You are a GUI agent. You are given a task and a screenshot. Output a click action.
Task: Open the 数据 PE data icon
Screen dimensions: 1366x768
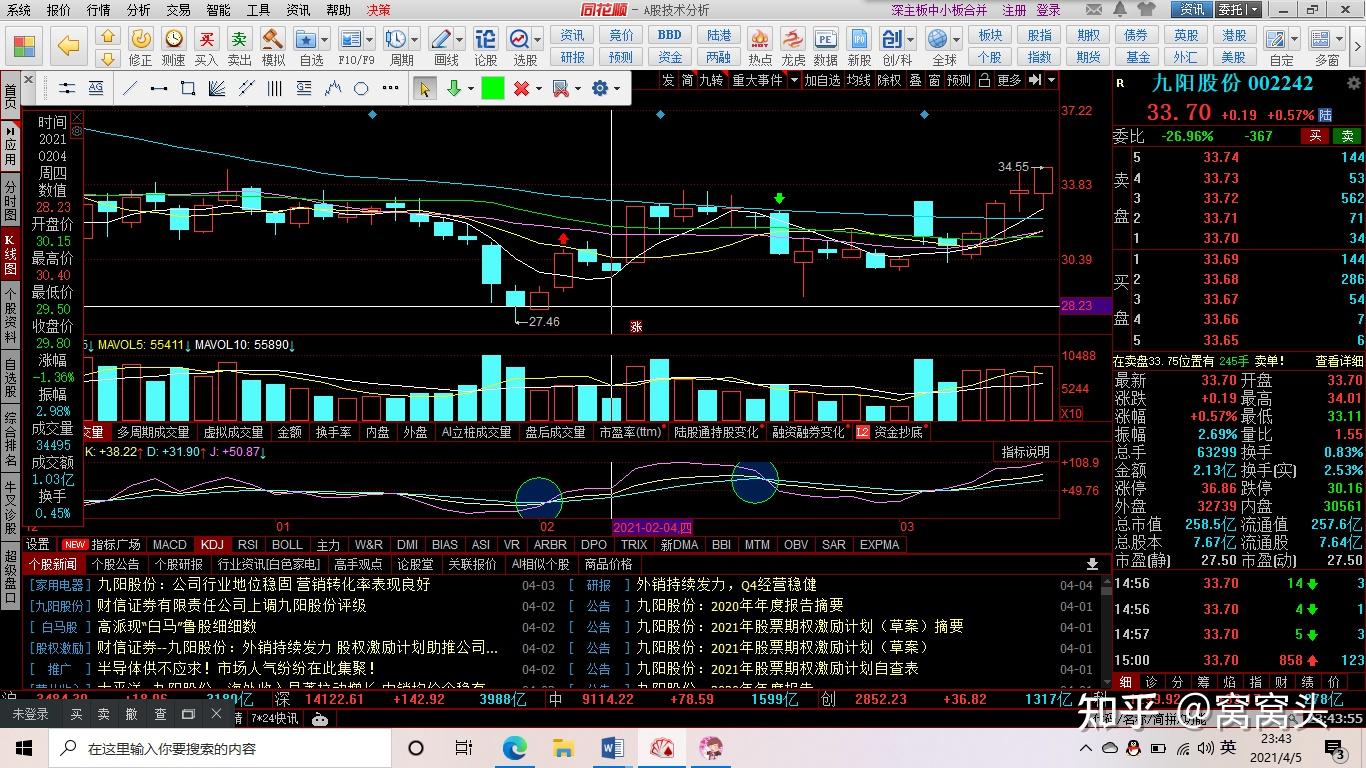tap(826, 46)
